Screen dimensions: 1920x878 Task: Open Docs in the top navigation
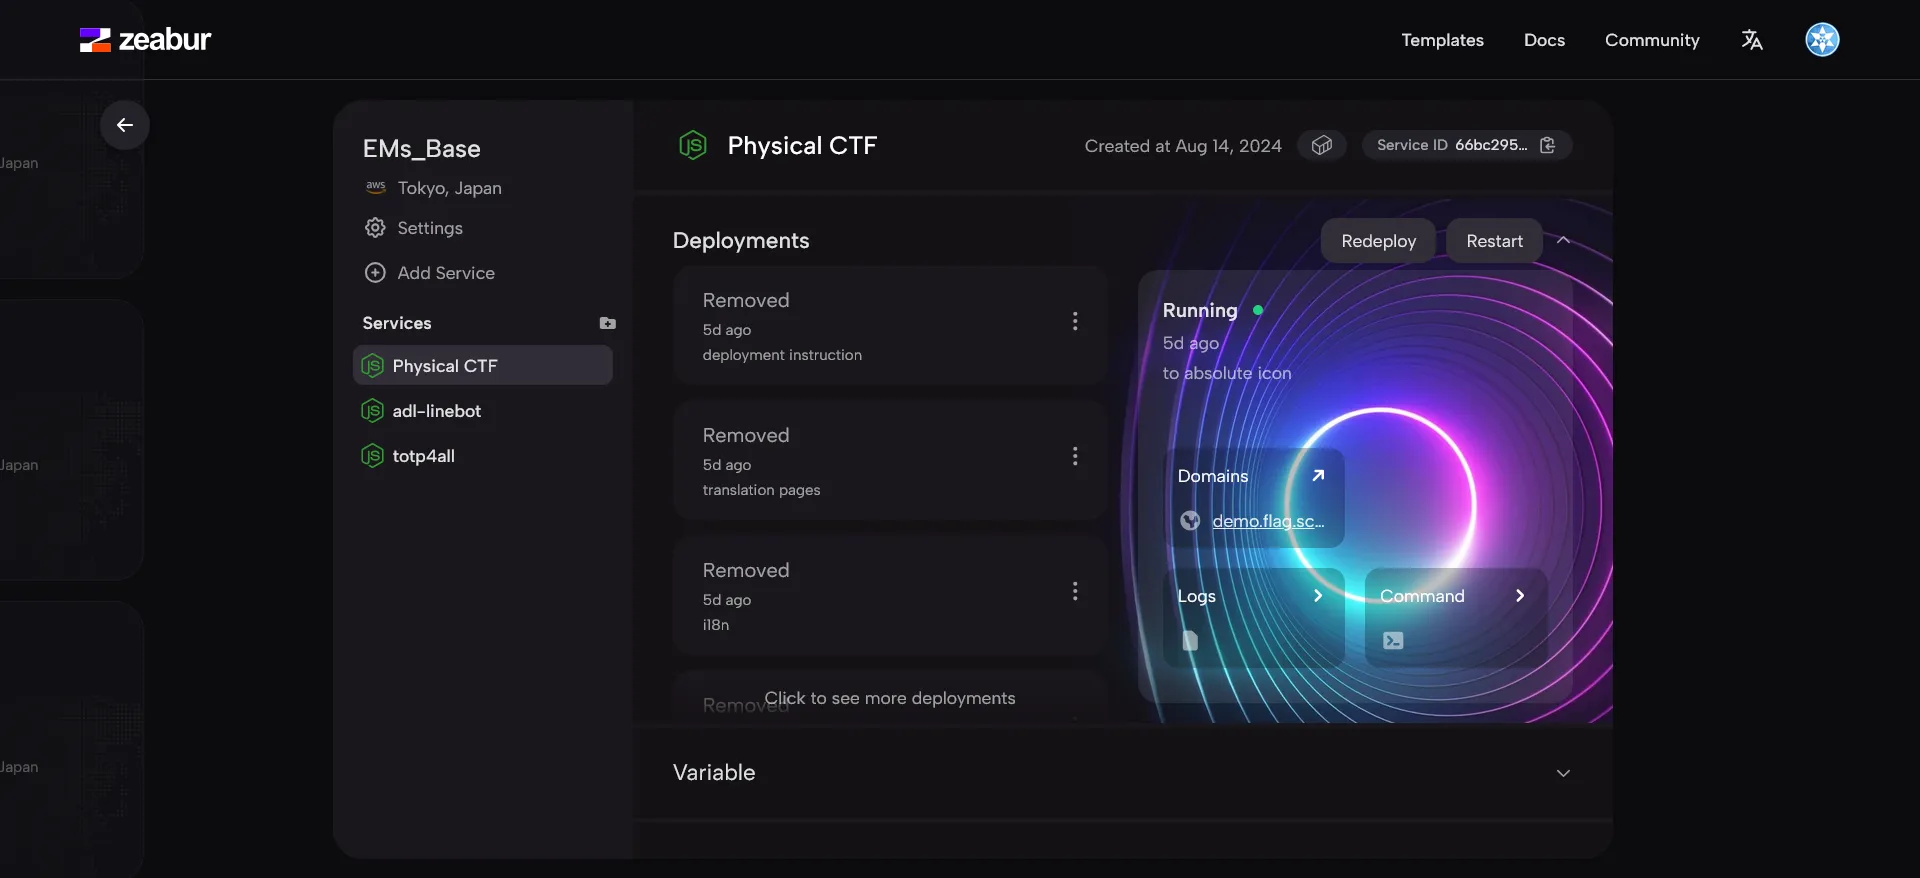(1544, 40)
